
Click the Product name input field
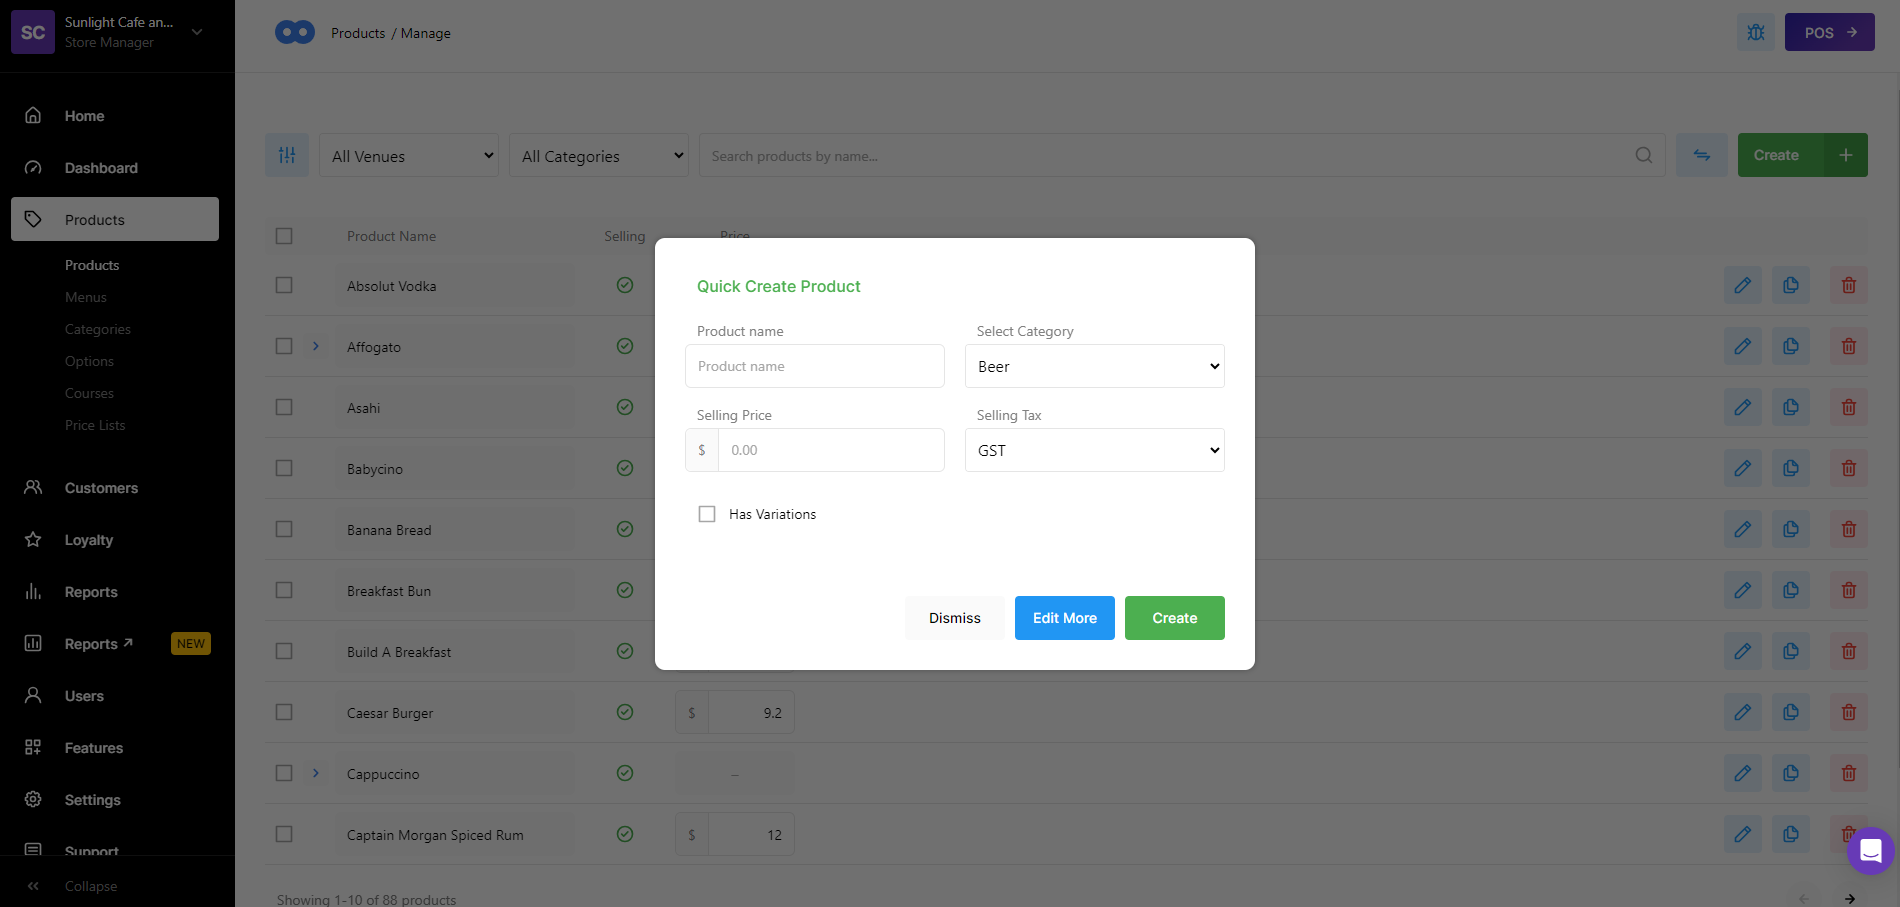point(814,366)
